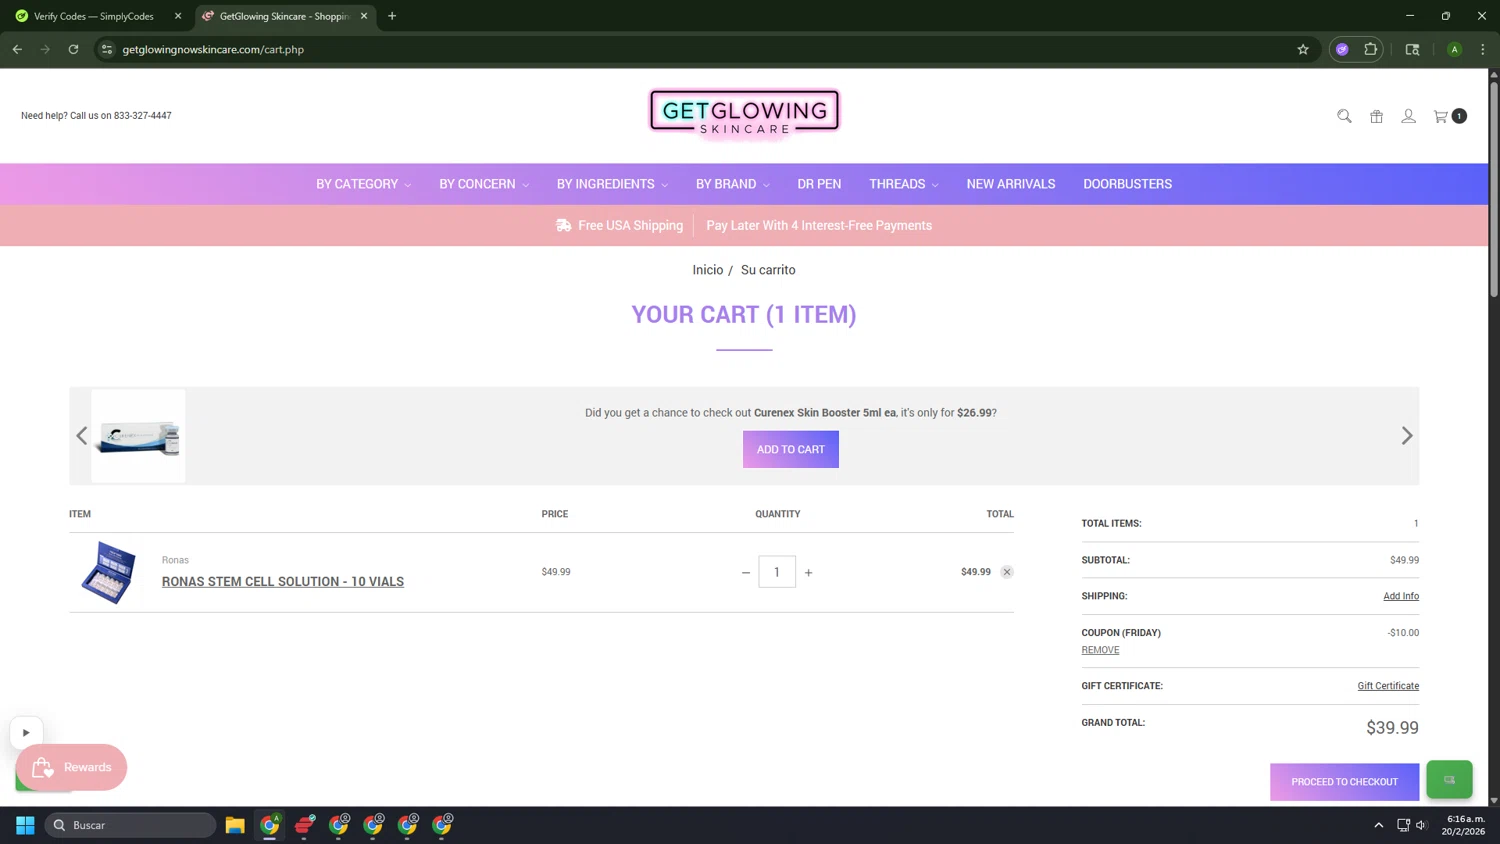The width and height of the screenshot is (1500, 844).
Task: Open Ronas Stem Cell Solution product link
Action: (x=283, y=582)
